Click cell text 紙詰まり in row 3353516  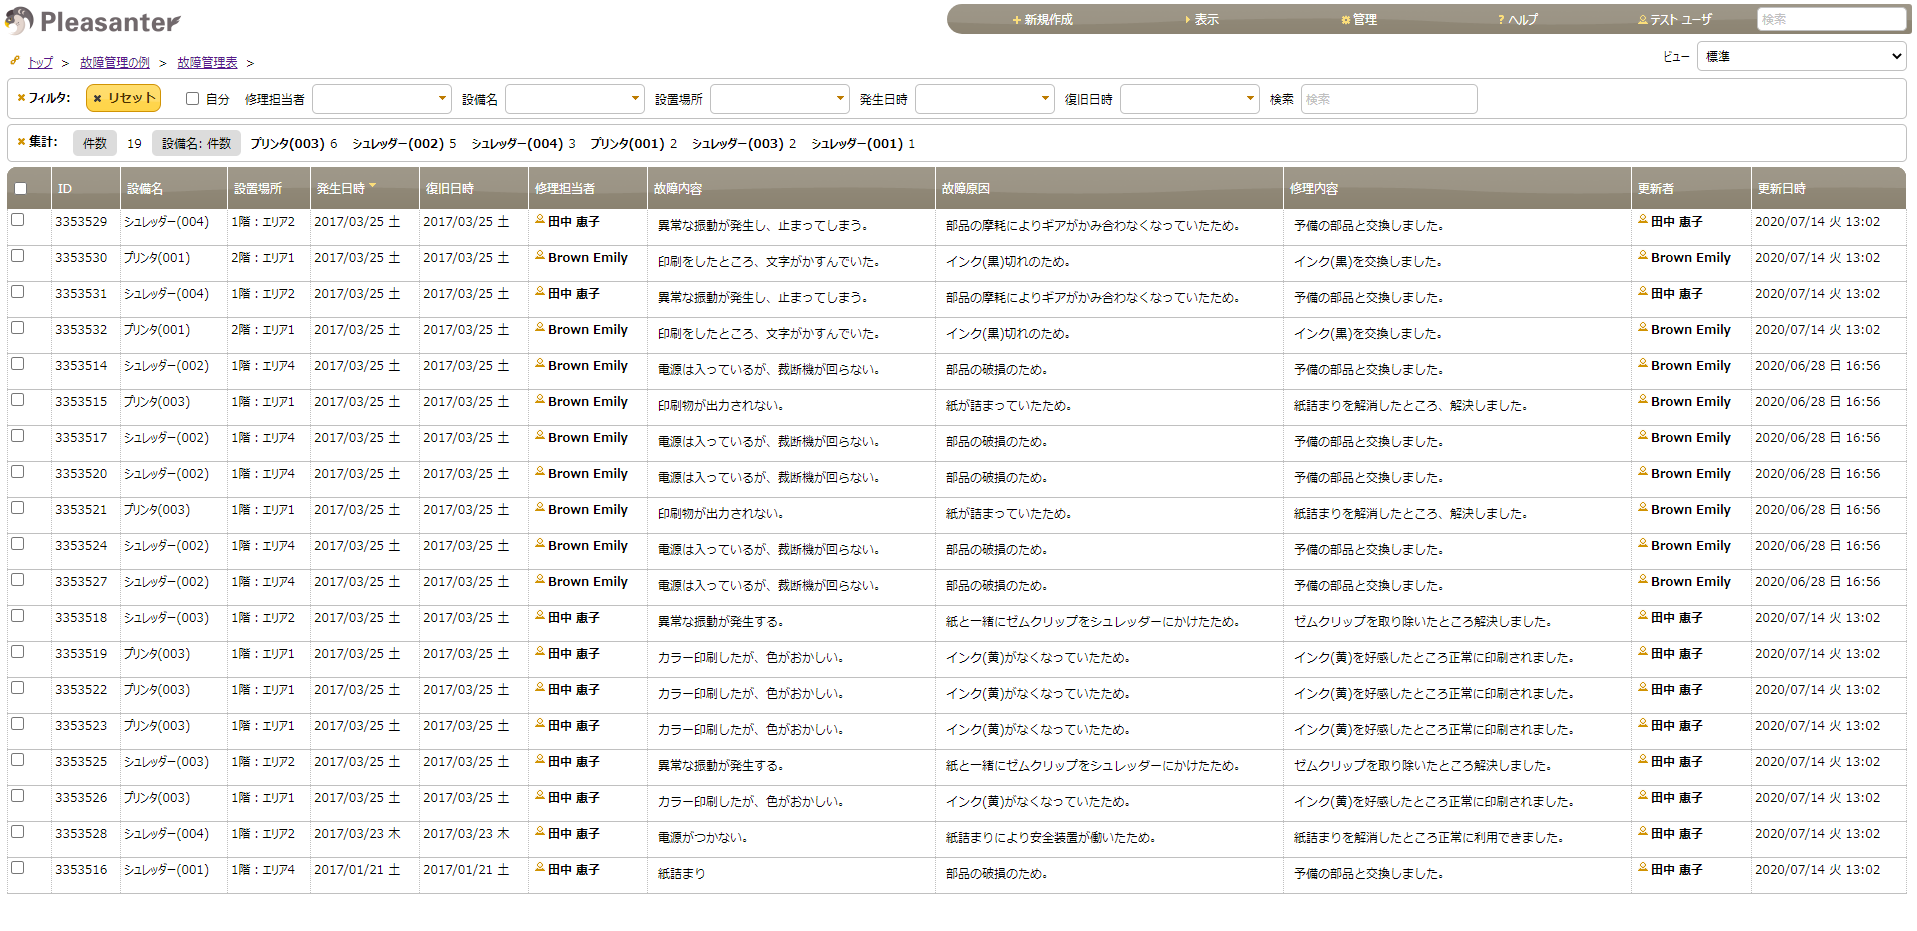pos(681,873)
